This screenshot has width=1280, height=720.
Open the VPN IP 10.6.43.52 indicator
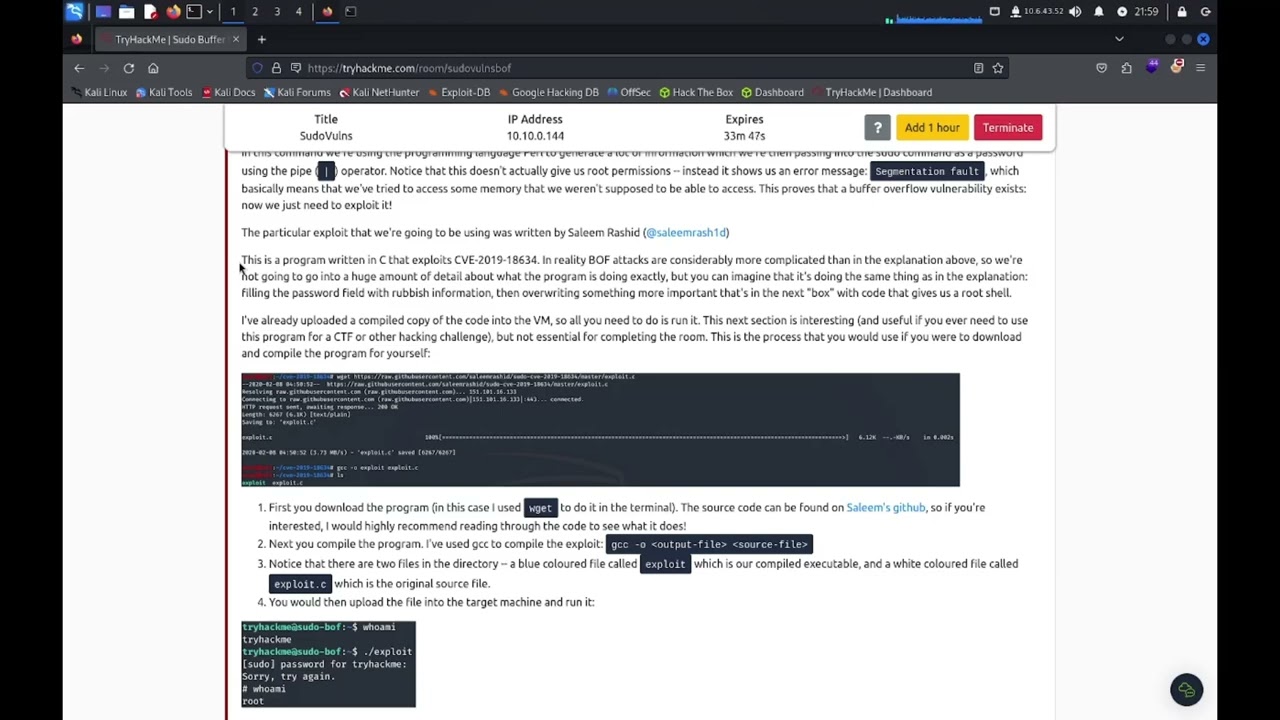[1037, 12]
